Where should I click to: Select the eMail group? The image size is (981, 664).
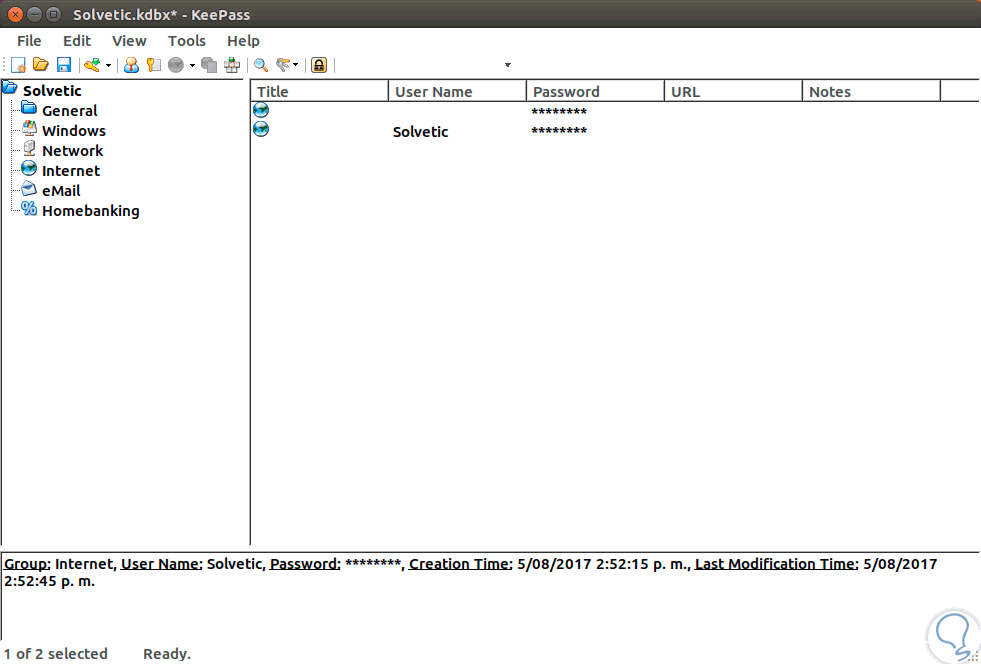61,191
